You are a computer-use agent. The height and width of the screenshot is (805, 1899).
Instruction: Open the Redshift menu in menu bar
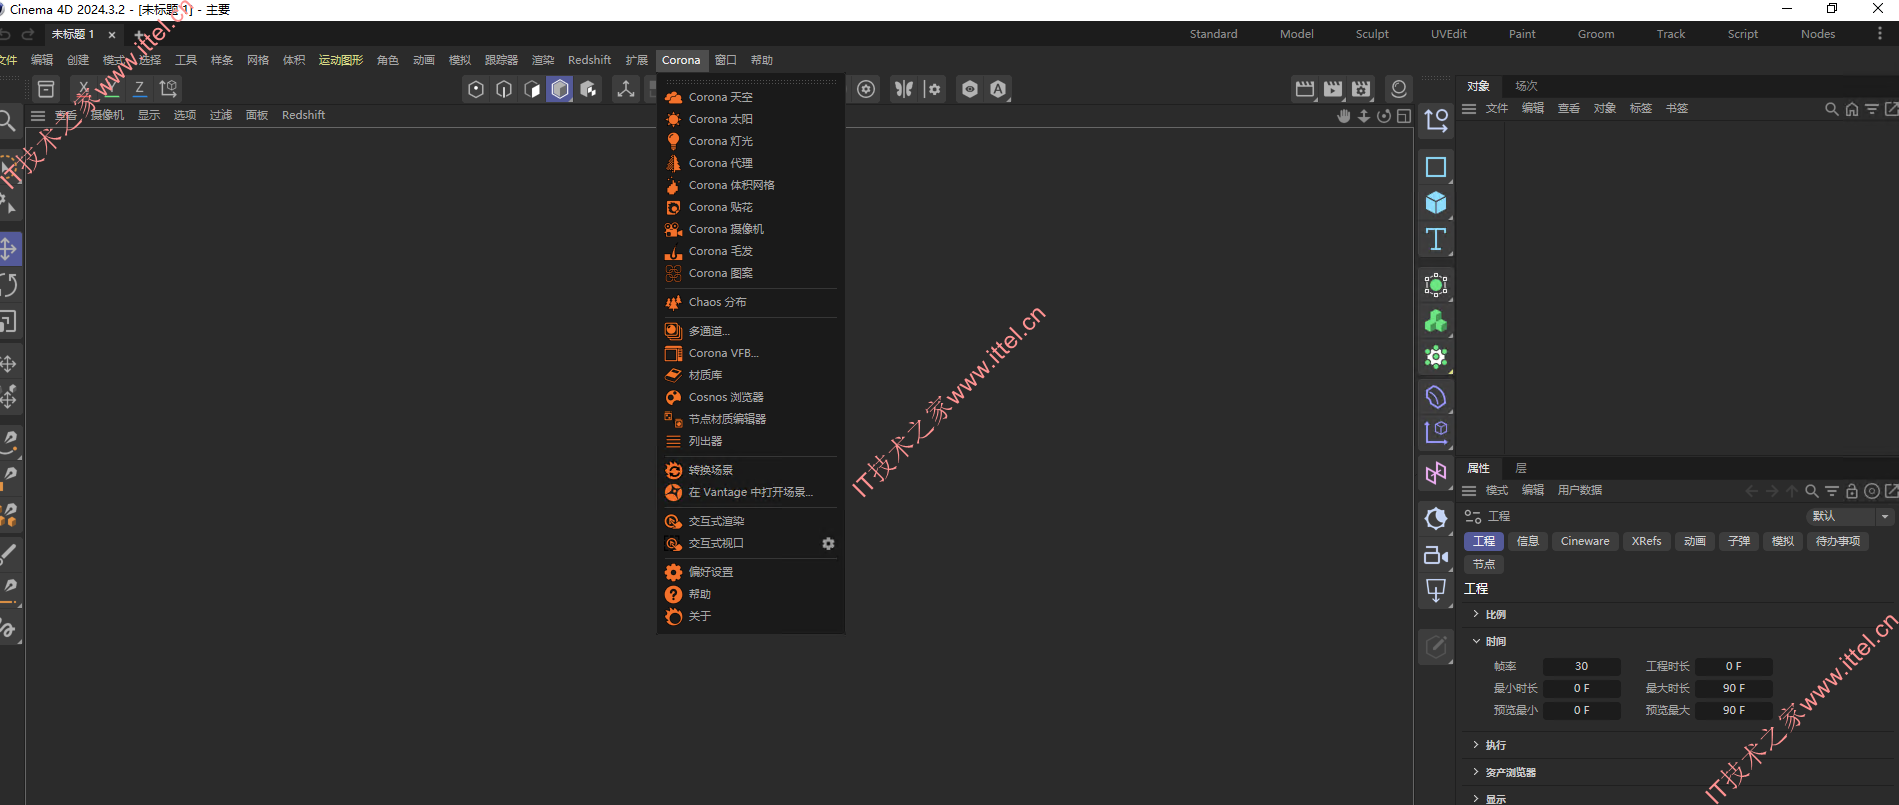(x=589, y=60)
